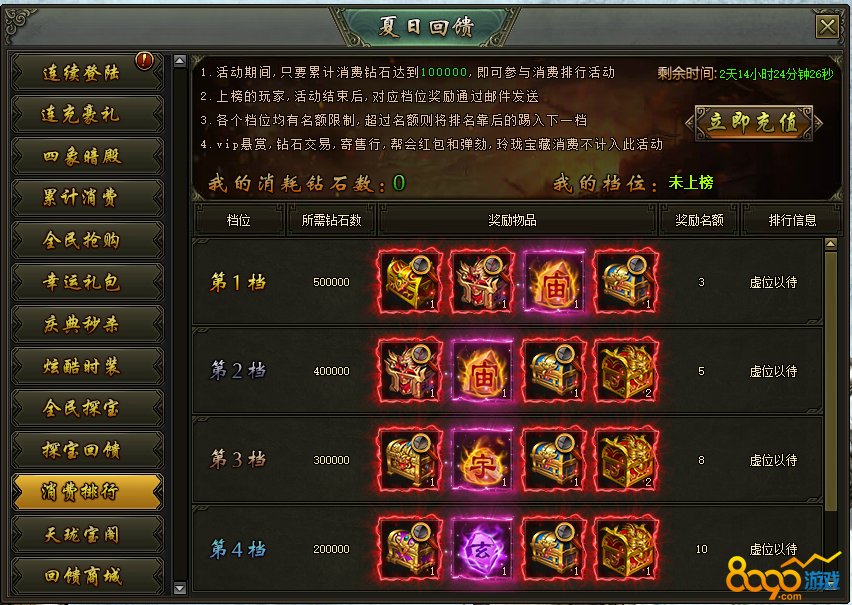The image size is (852, 605).
Task: Click the sidebar scroll up arrow
Action: (180, 61)
